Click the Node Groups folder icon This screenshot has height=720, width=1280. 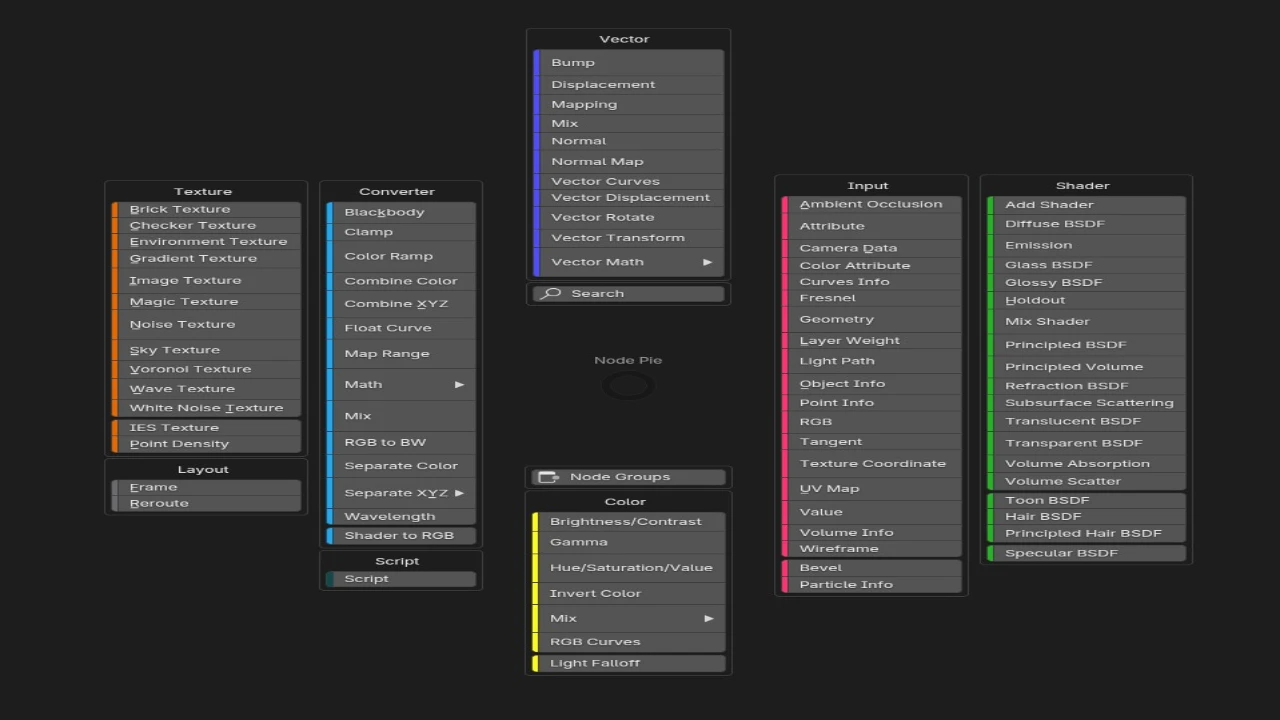548,477
